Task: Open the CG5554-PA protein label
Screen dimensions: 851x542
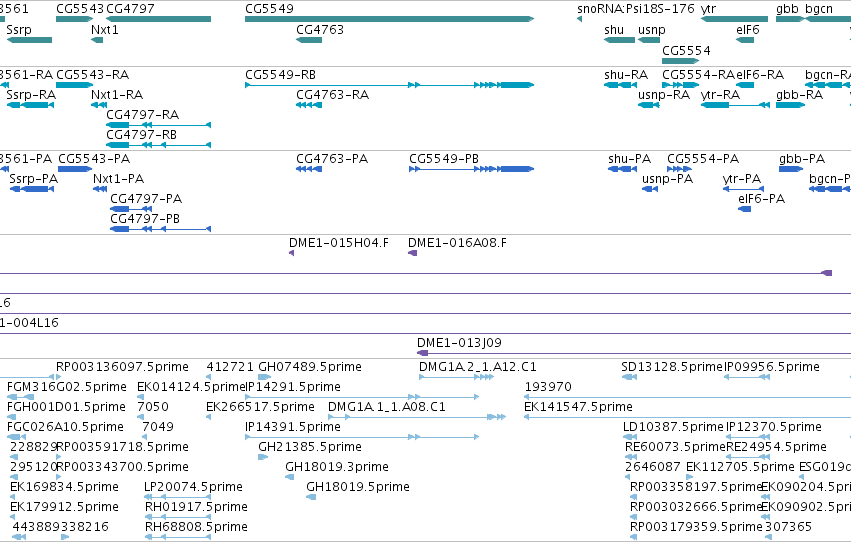Action: point(703,158)
